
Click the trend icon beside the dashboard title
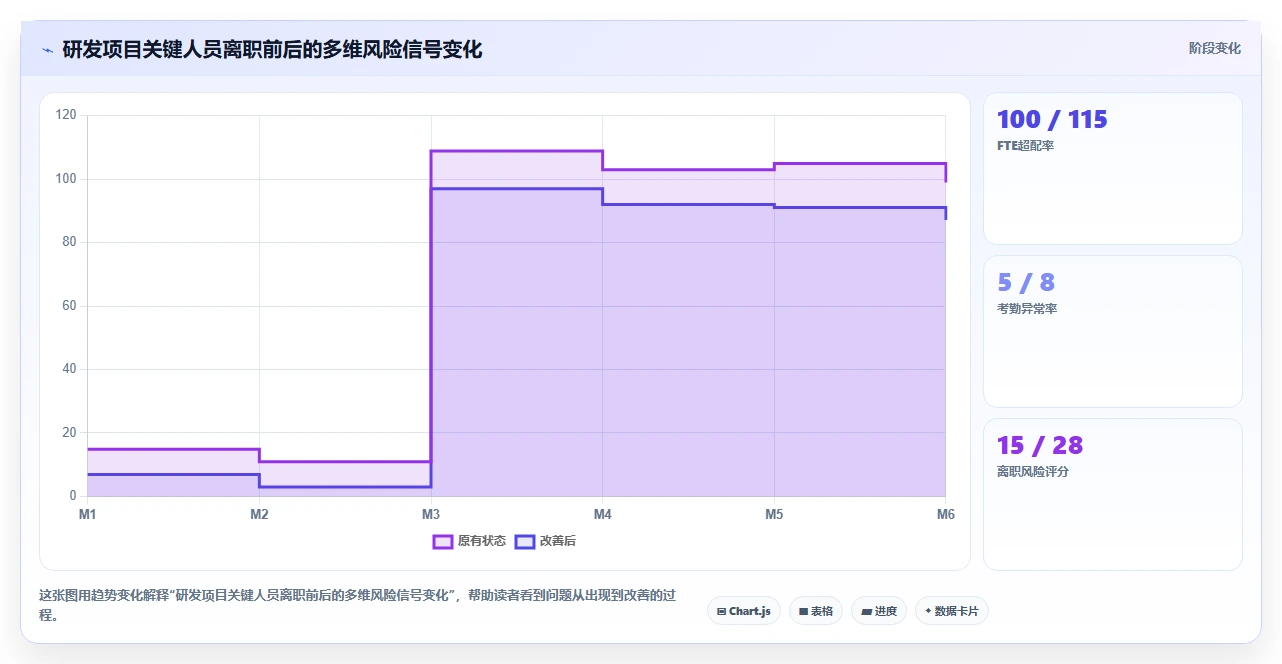[47, 49]
